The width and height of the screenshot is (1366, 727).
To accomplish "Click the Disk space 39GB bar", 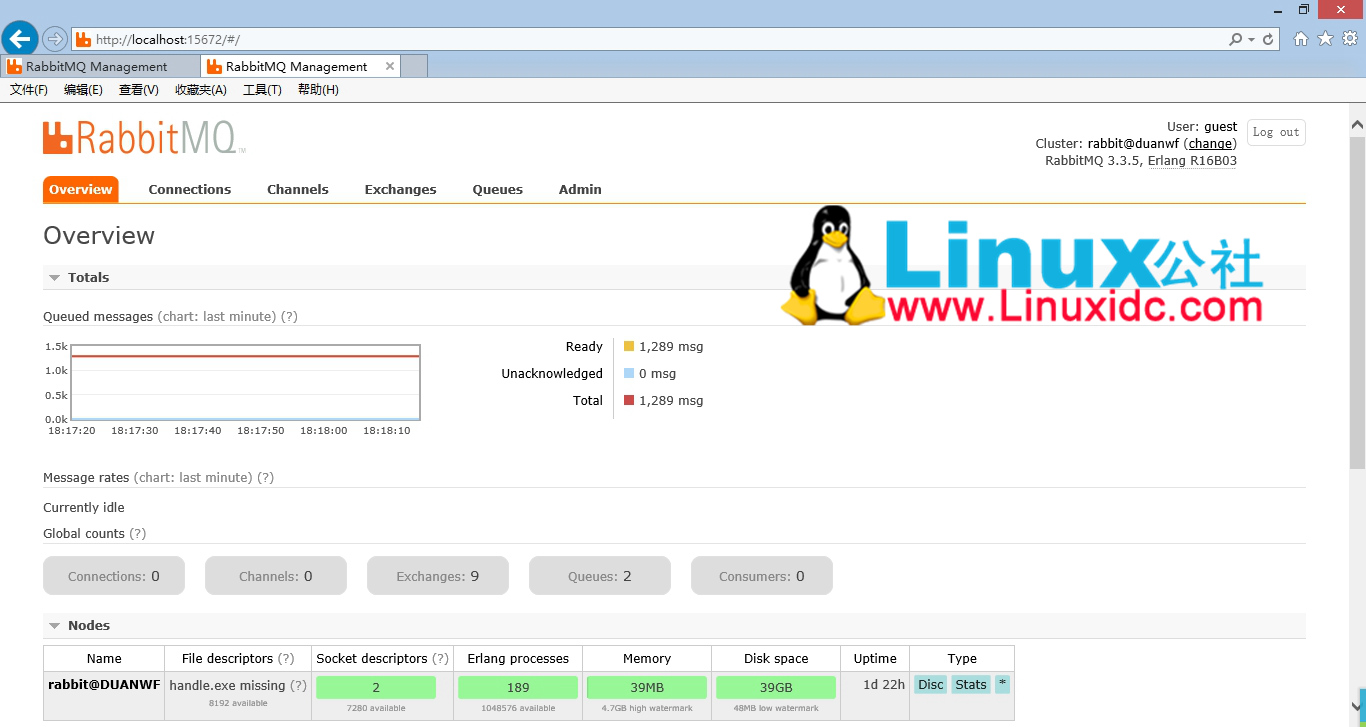I will (776, 687).
